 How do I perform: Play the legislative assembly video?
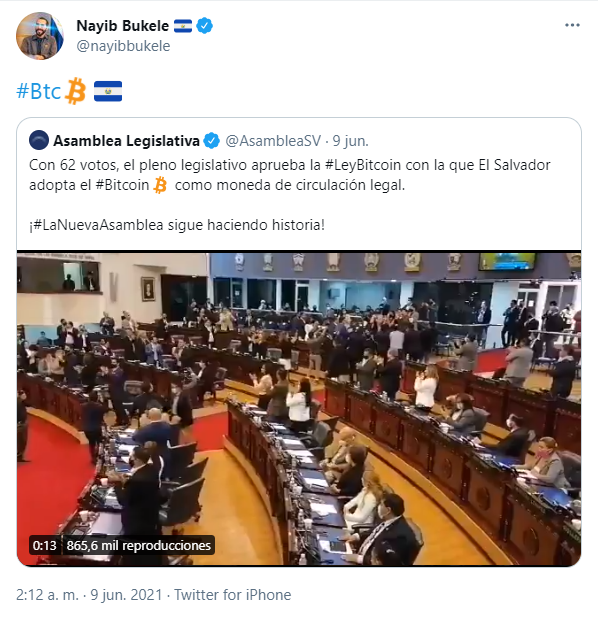(x=299, y=409)
